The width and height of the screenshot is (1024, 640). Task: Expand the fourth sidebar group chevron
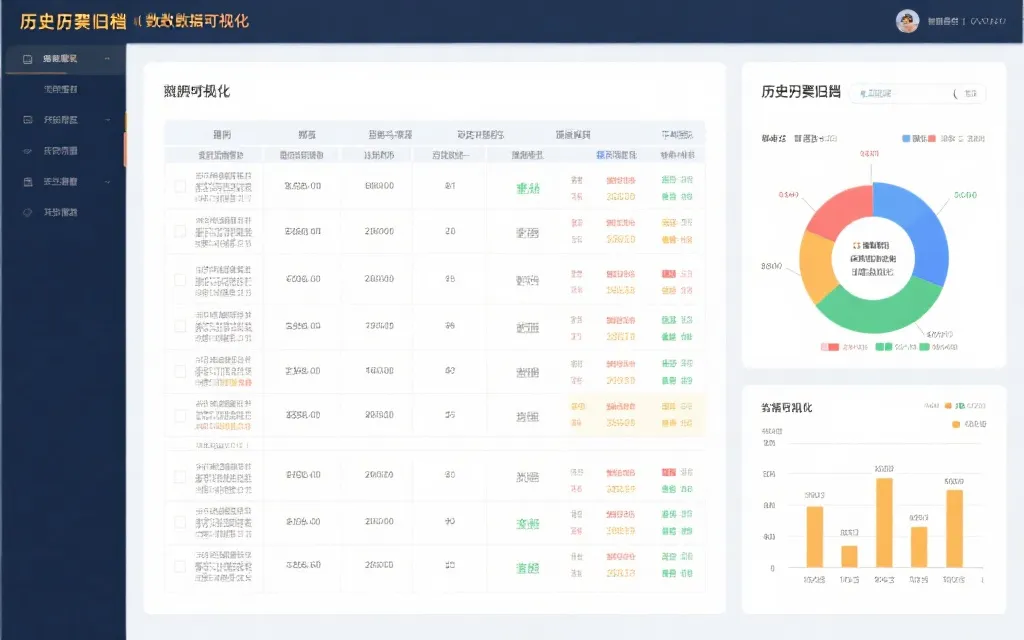(x=108, y=182)
